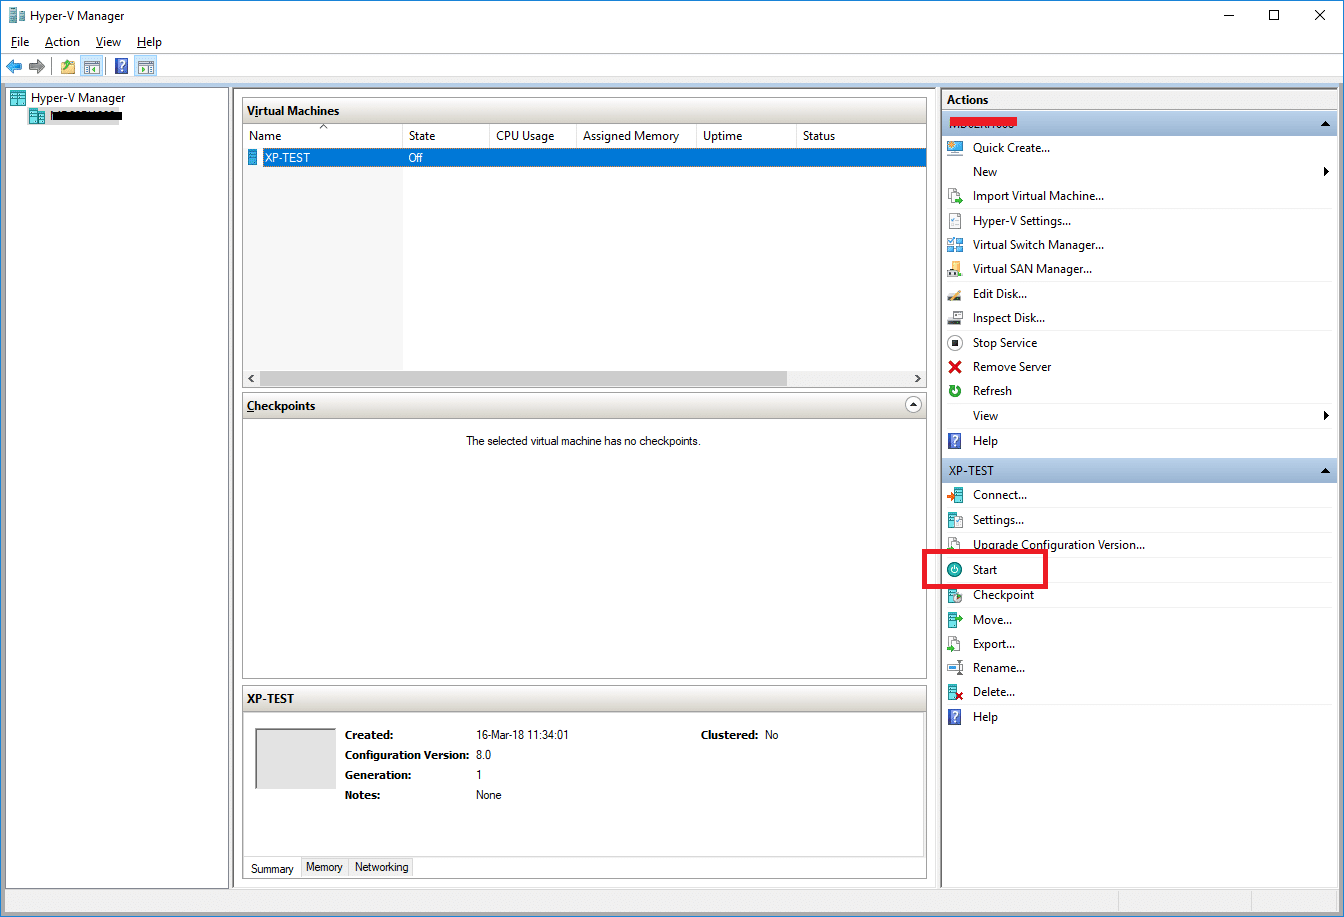Expand the New submenu arrow
This screenshot has width=1344, height=917.
1326,172
